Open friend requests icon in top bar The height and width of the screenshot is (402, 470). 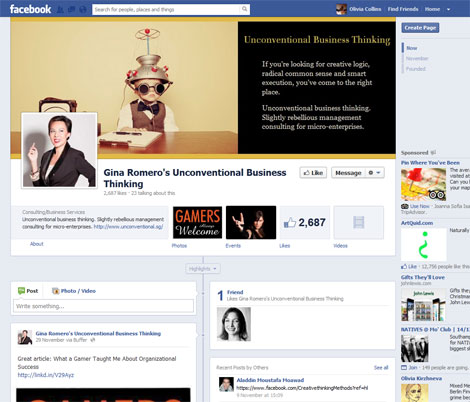click(x=60, y=9)
